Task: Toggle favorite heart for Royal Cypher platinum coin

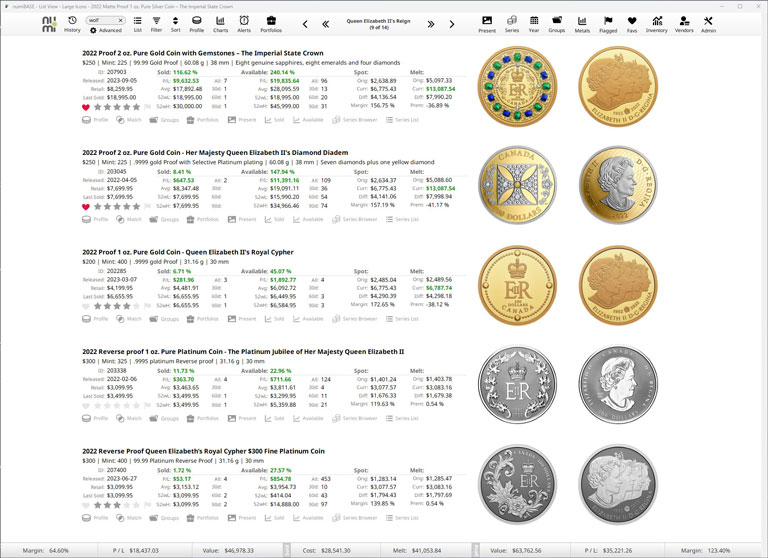Action: click(x=86, y=505)
